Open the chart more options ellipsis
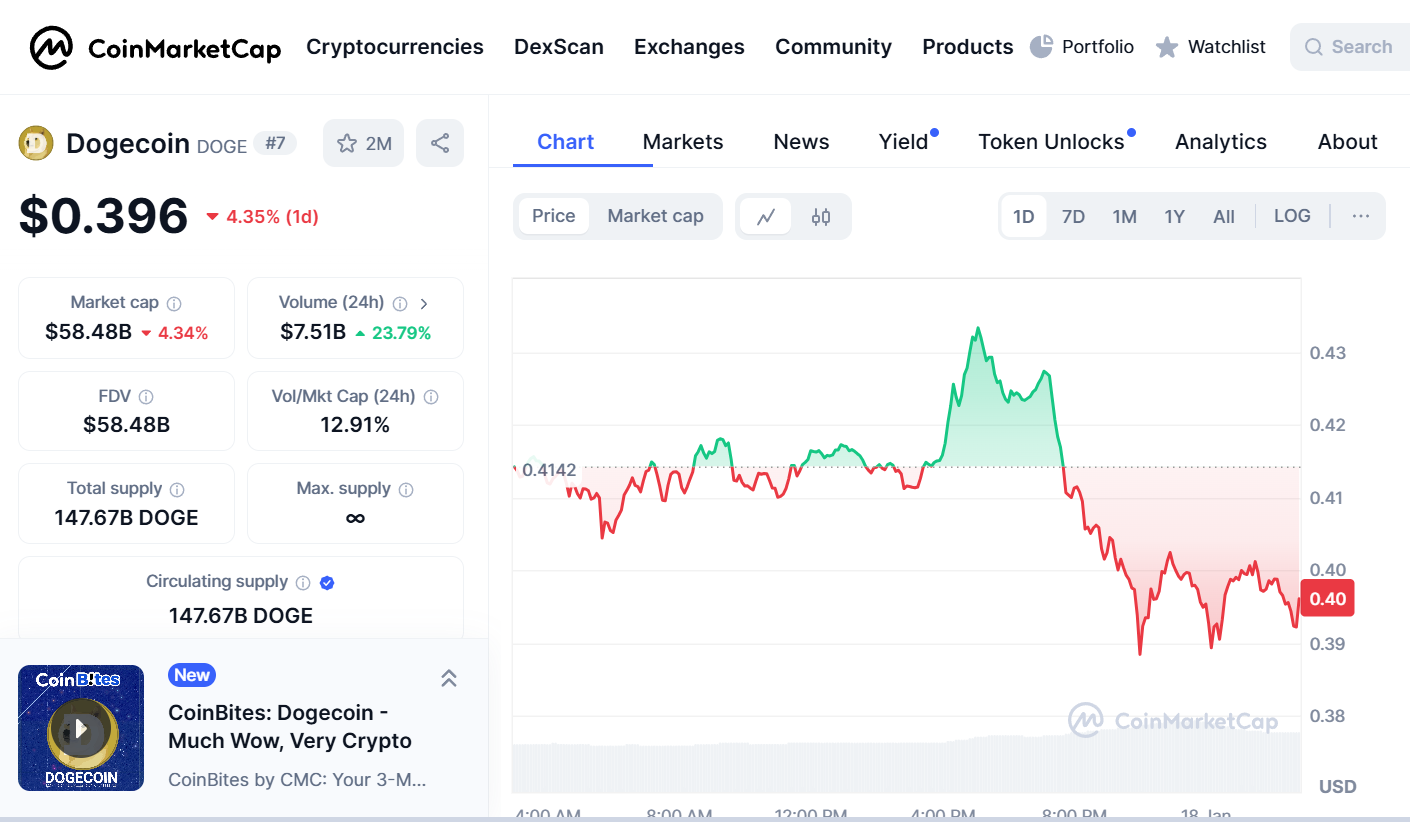 1361,216
